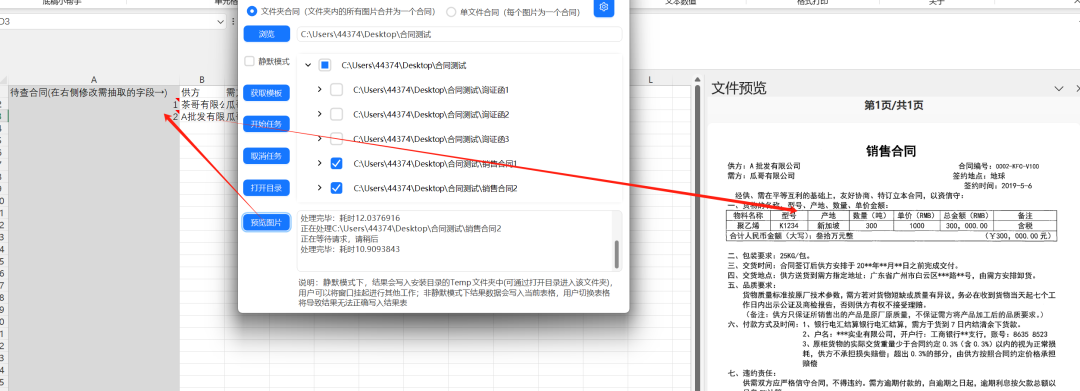
Task: Click the dots handle beside name box
Action: tap(233, 22)
